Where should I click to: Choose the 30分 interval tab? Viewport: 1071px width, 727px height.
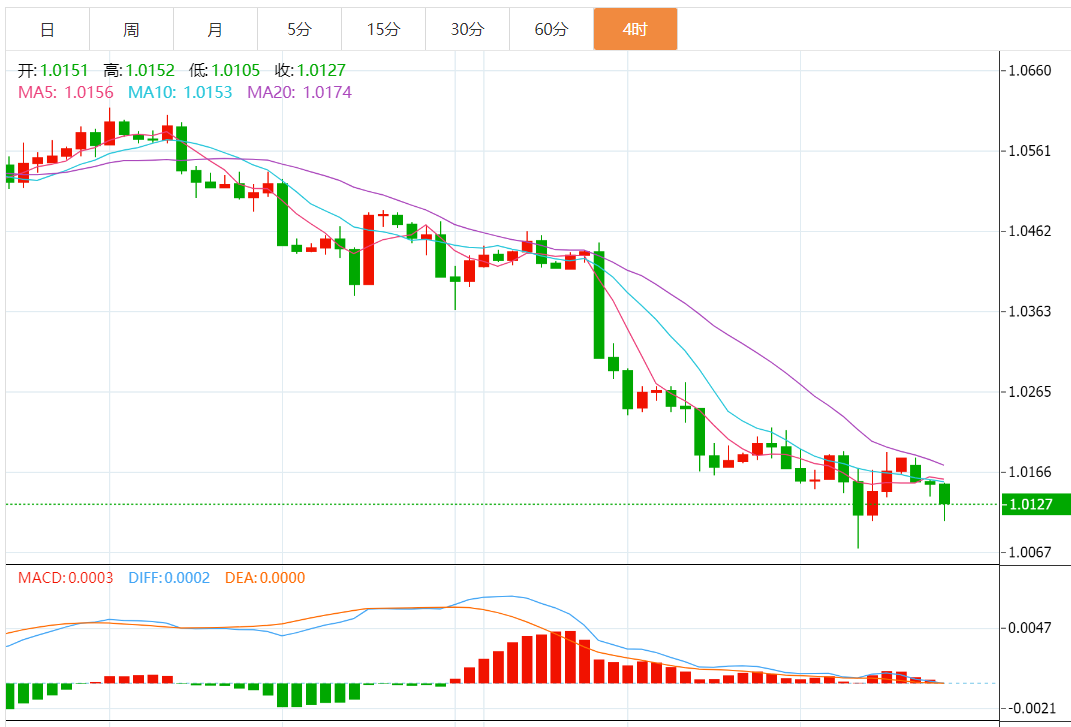click(x=467, y=29)
